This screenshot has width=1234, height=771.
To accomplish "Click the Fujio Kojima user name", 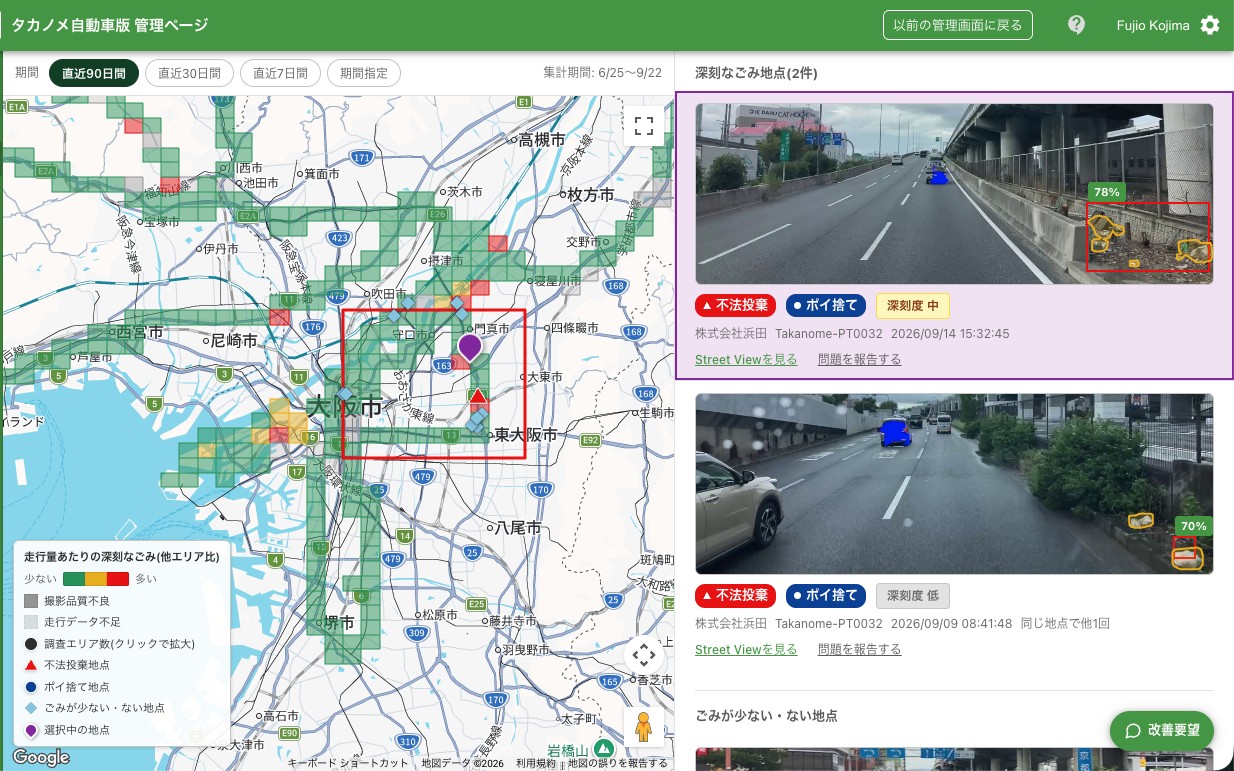I will (1153, 25).
